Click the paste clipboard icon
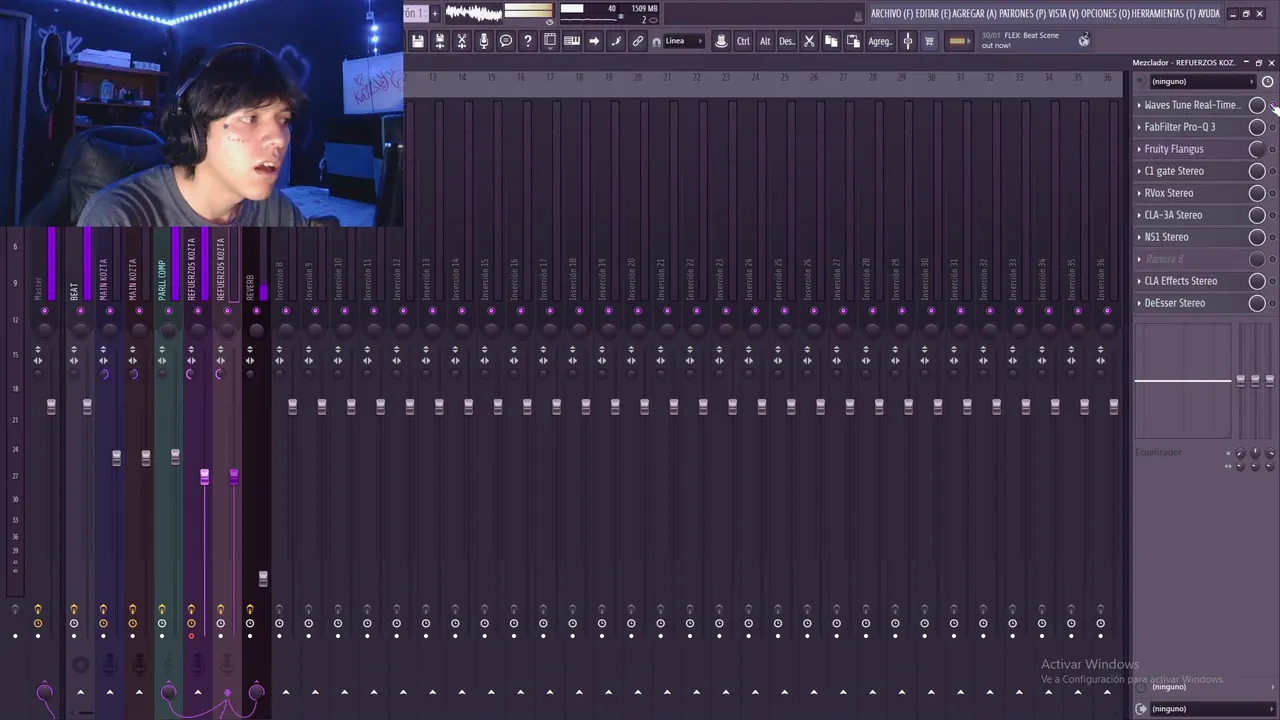The height and width of the screenshot is (720, 1280). (x=853, y=41)
